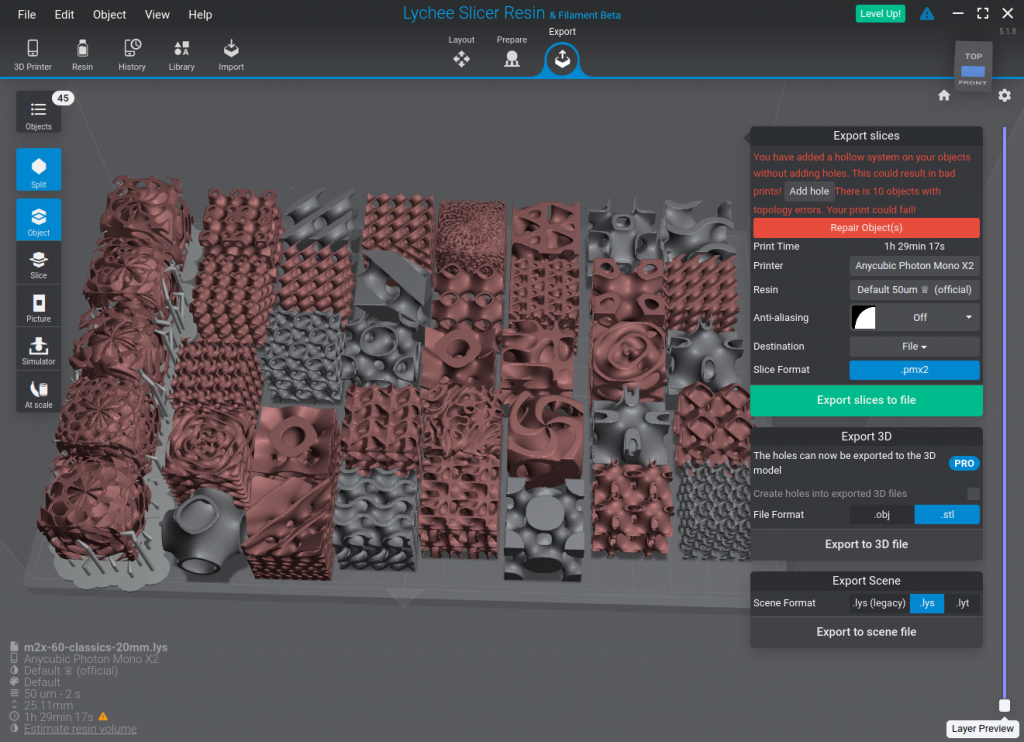Select the Object view mode
1024x742 pixels.
click(x=39, y=219)
